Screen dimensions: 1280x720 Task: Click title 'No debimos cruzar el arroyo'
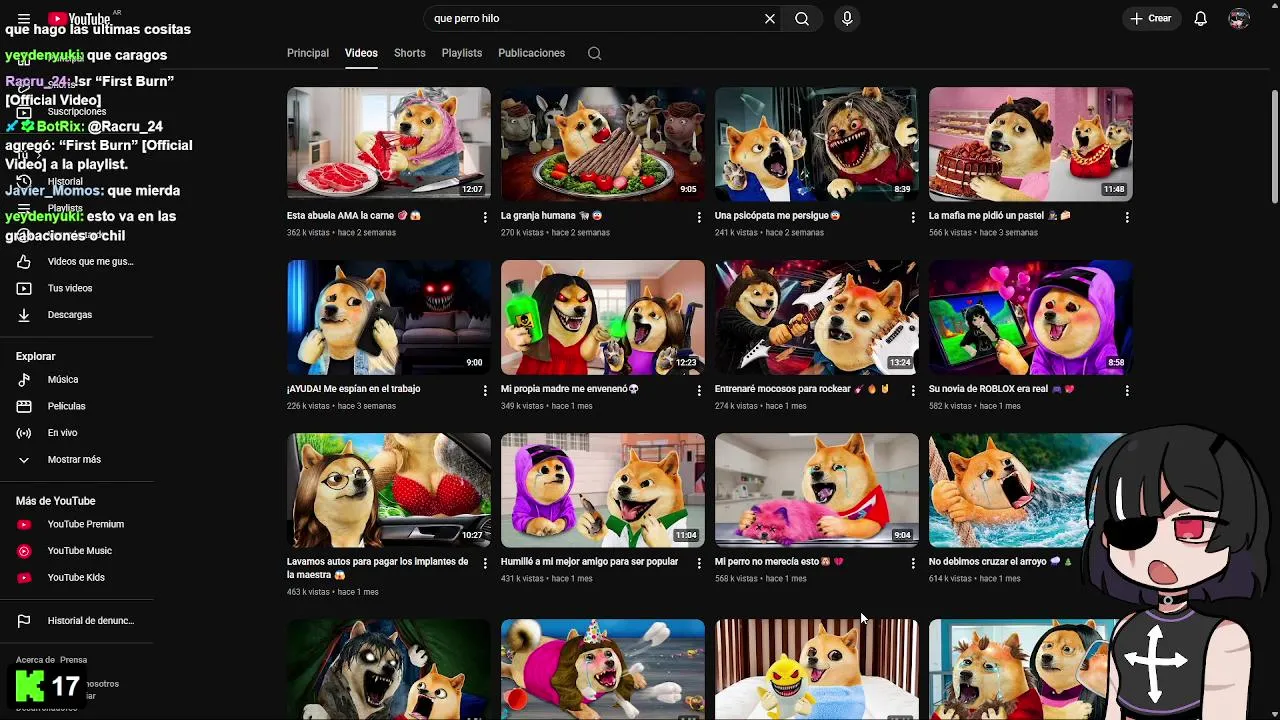[x=1000, y=562]
